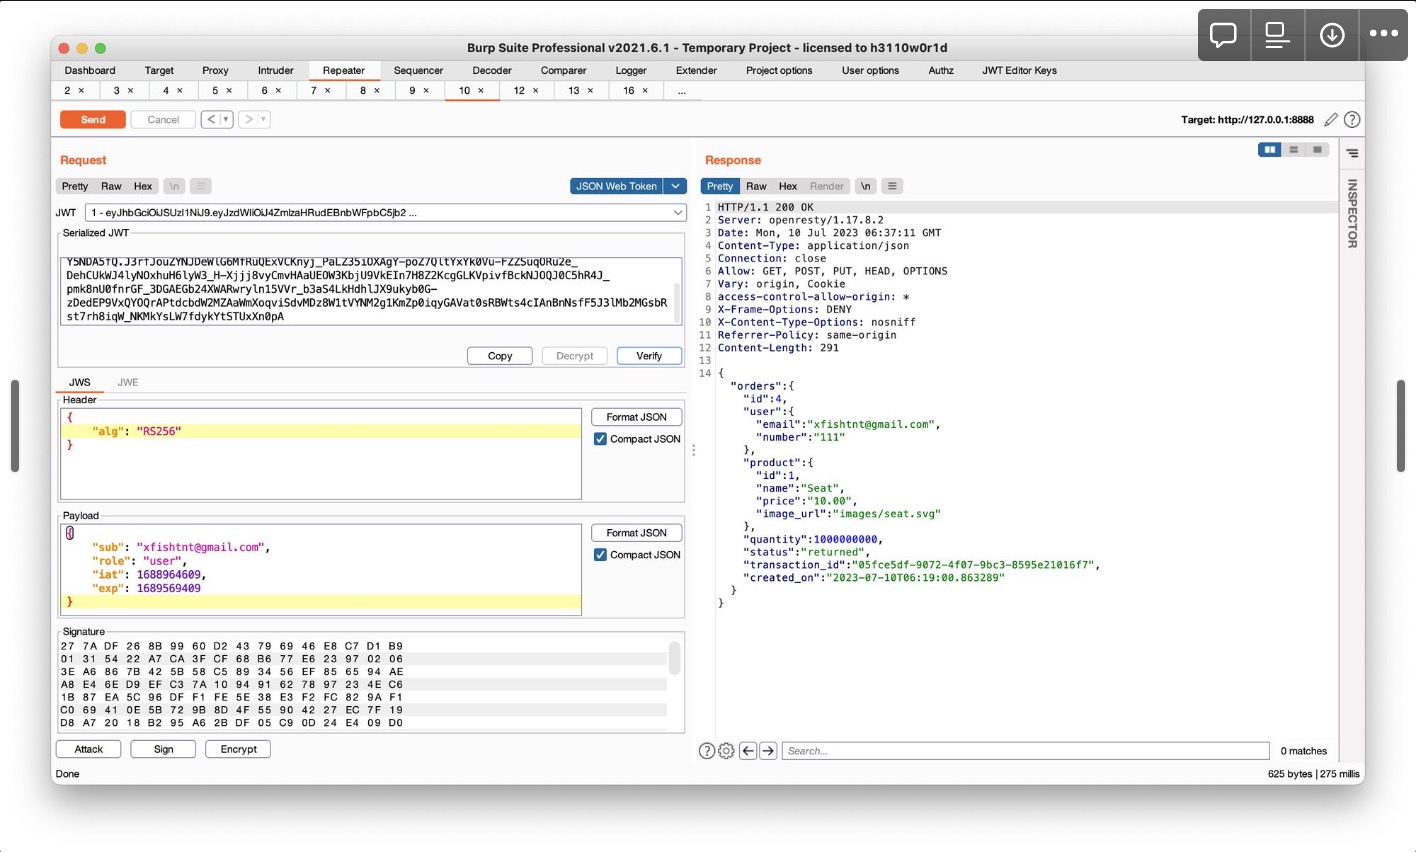Open Response message editor hamburger menu
The width and height of the screenshot is (1416, 852).
(892, 186)
